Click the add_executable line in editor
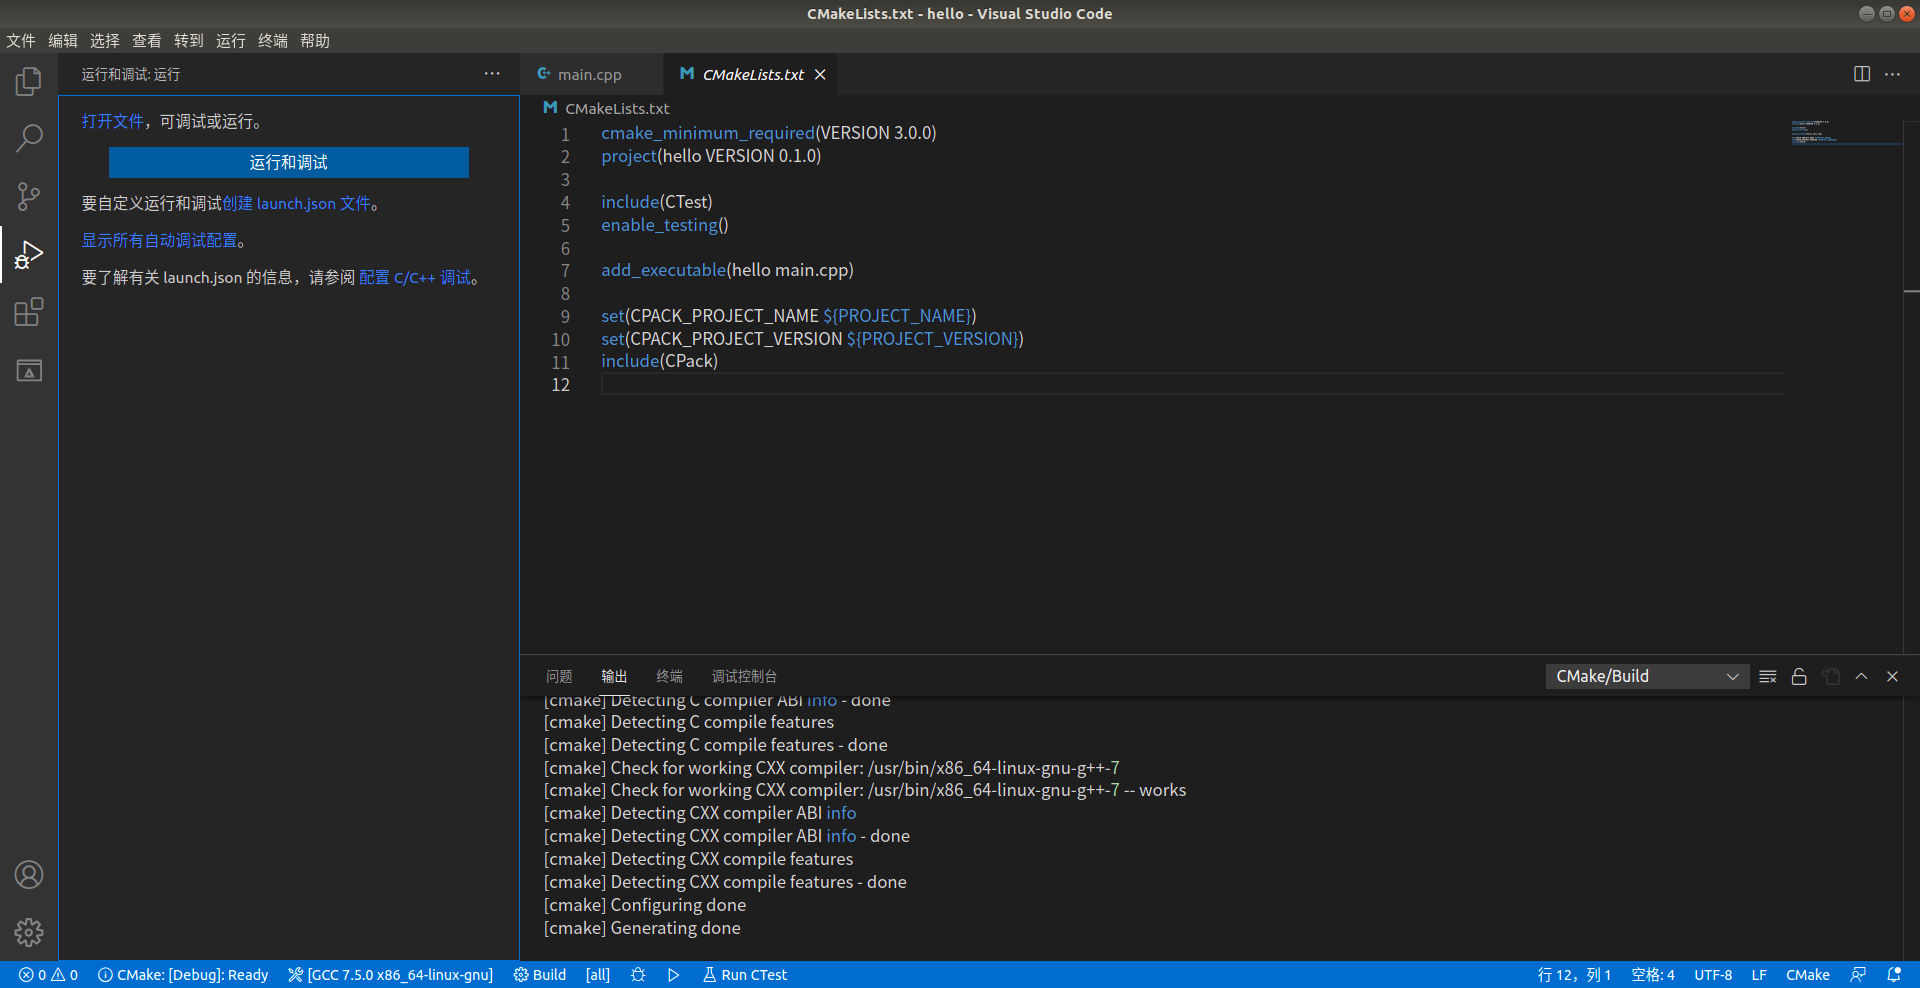Screen dimensions: 1920x988 point(727,271)
